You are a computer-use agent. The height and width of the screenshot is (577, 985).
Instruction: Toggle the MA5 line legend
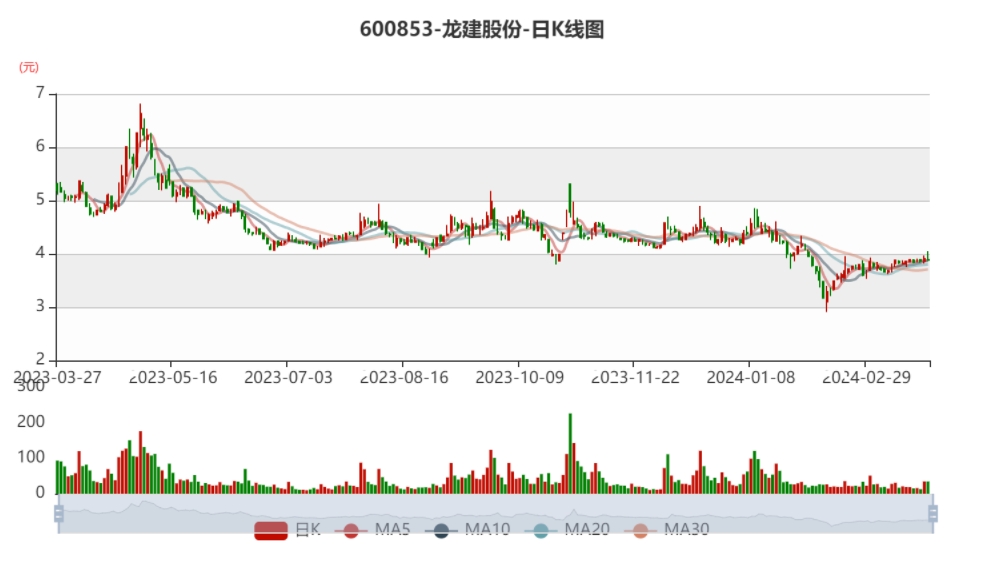(373, 531)
